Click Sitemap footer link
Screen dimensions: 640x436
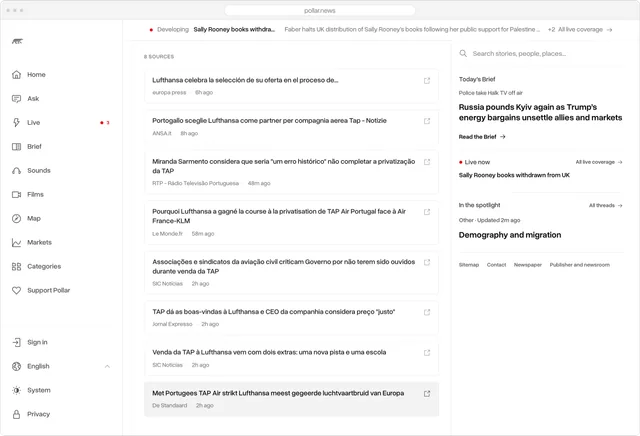pos(469,265)
